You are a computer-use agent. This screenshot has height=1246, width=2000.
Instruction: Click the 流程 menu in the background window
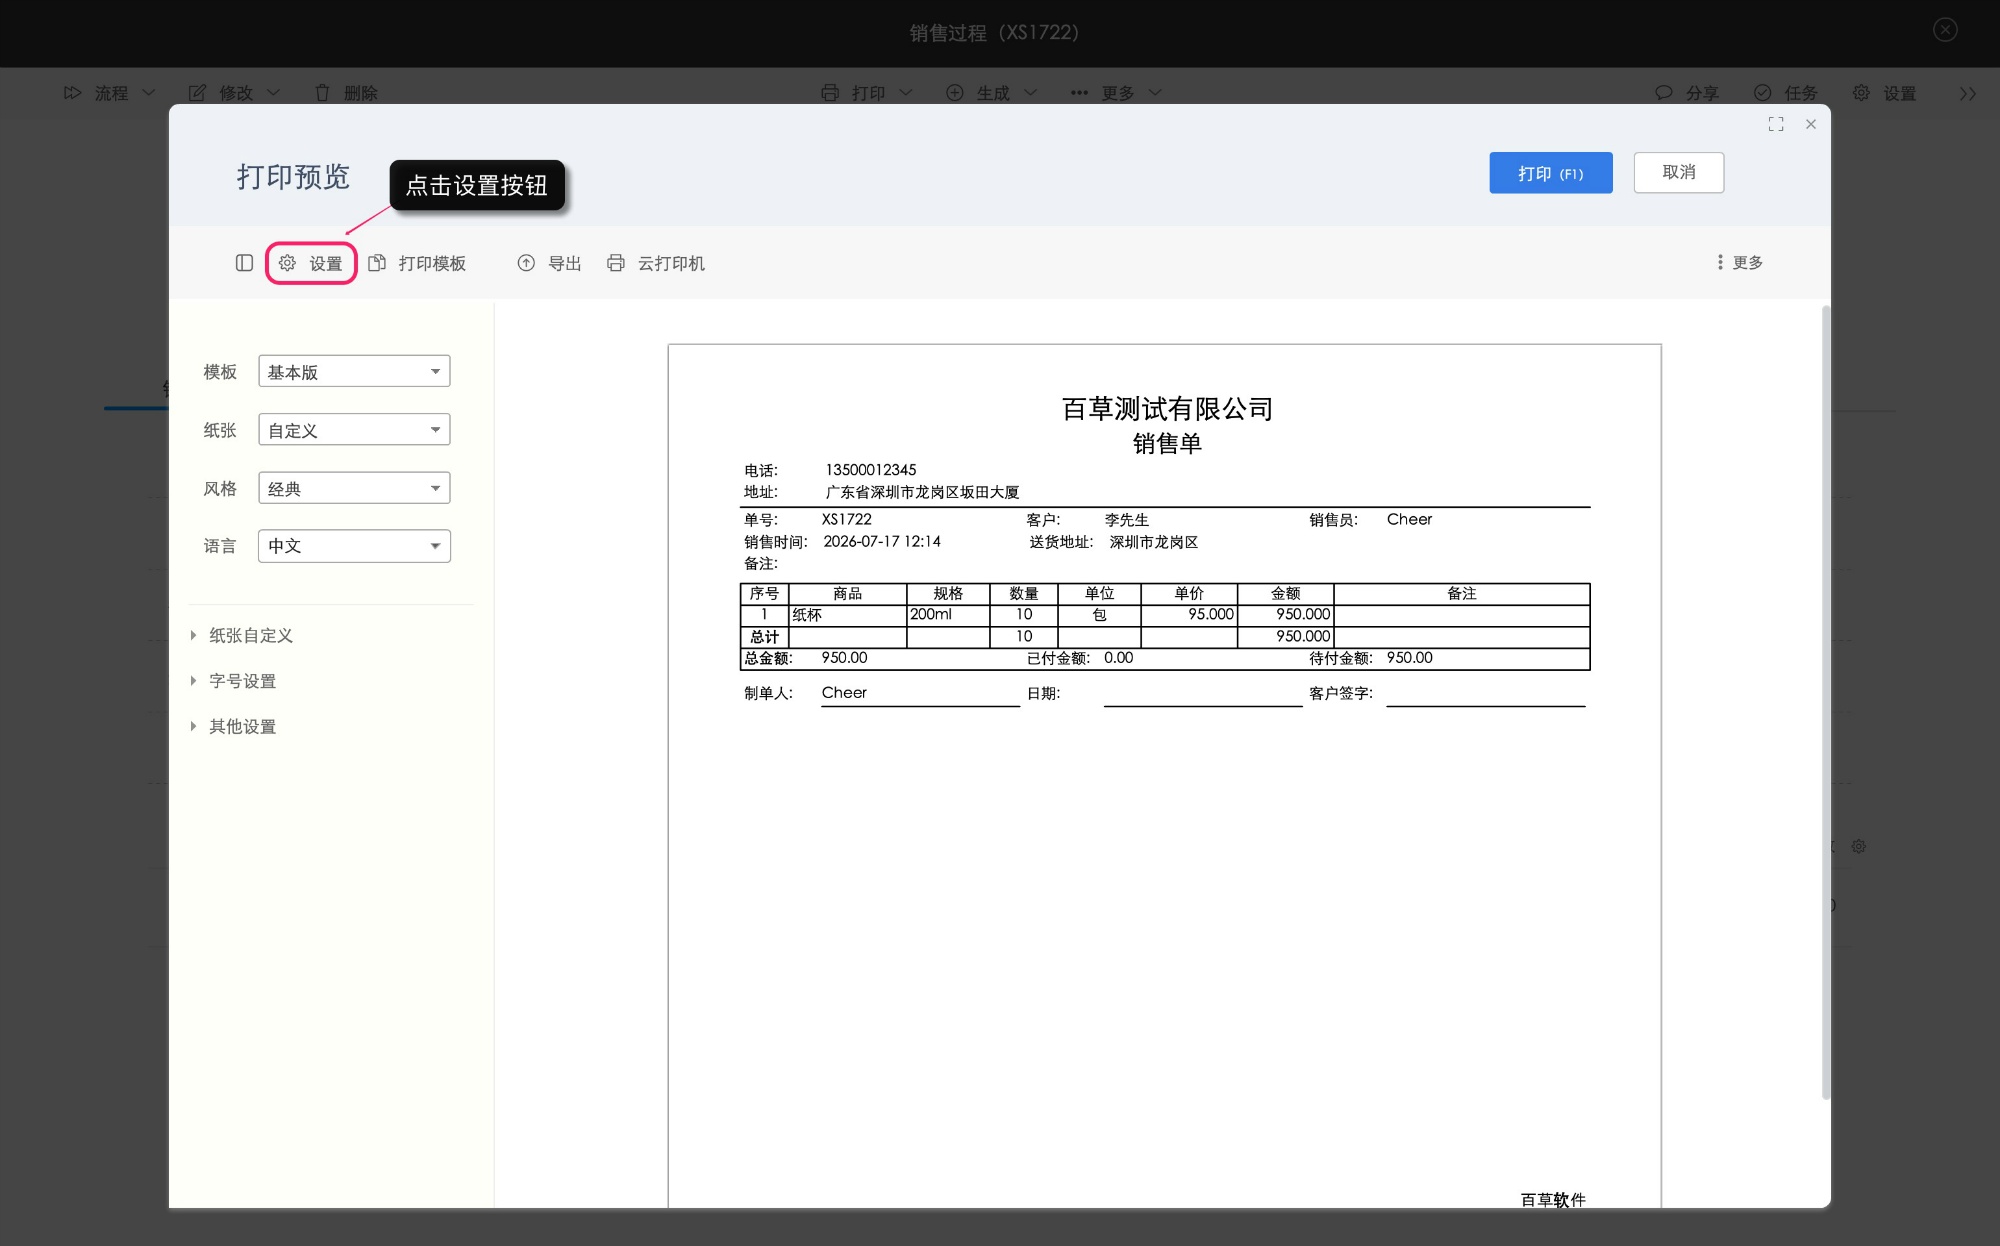(110, 93)
